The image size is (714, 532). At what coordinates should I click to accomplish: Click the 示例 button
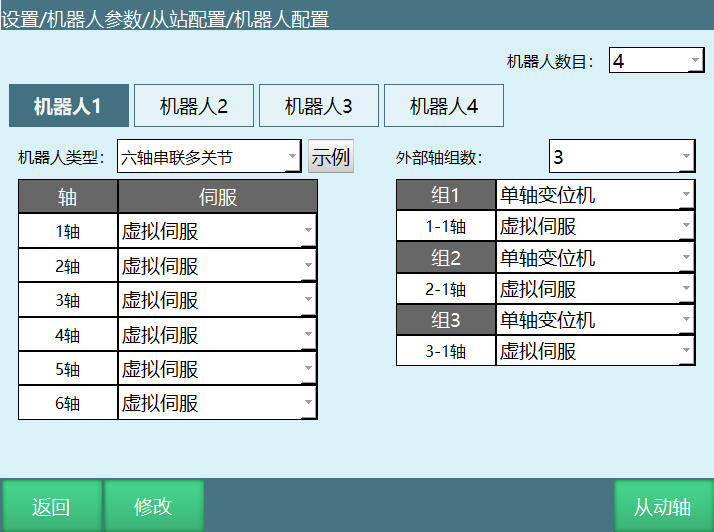coord(330,157)
